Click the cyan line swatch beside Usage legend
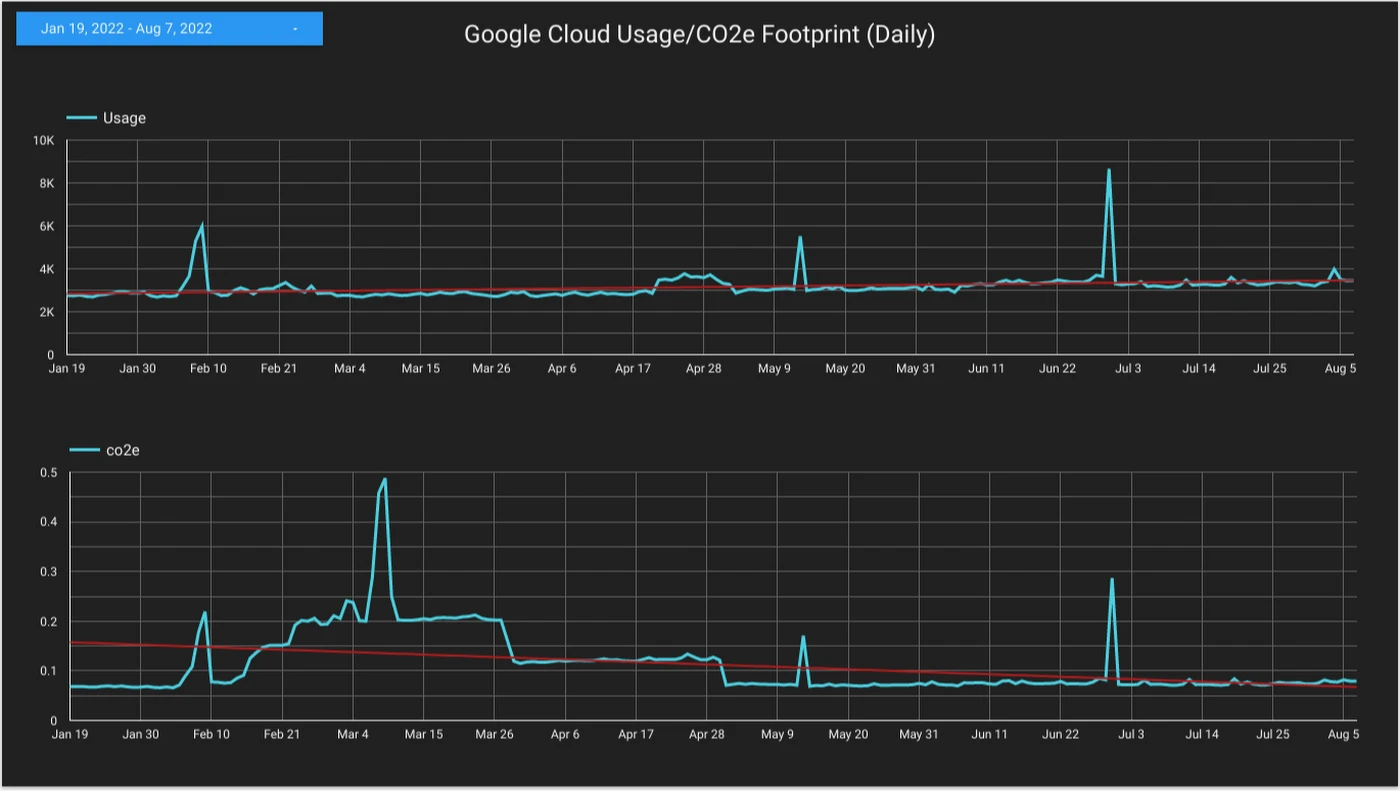Viewport: 1400px width, 791px height. tap(81, 118)
